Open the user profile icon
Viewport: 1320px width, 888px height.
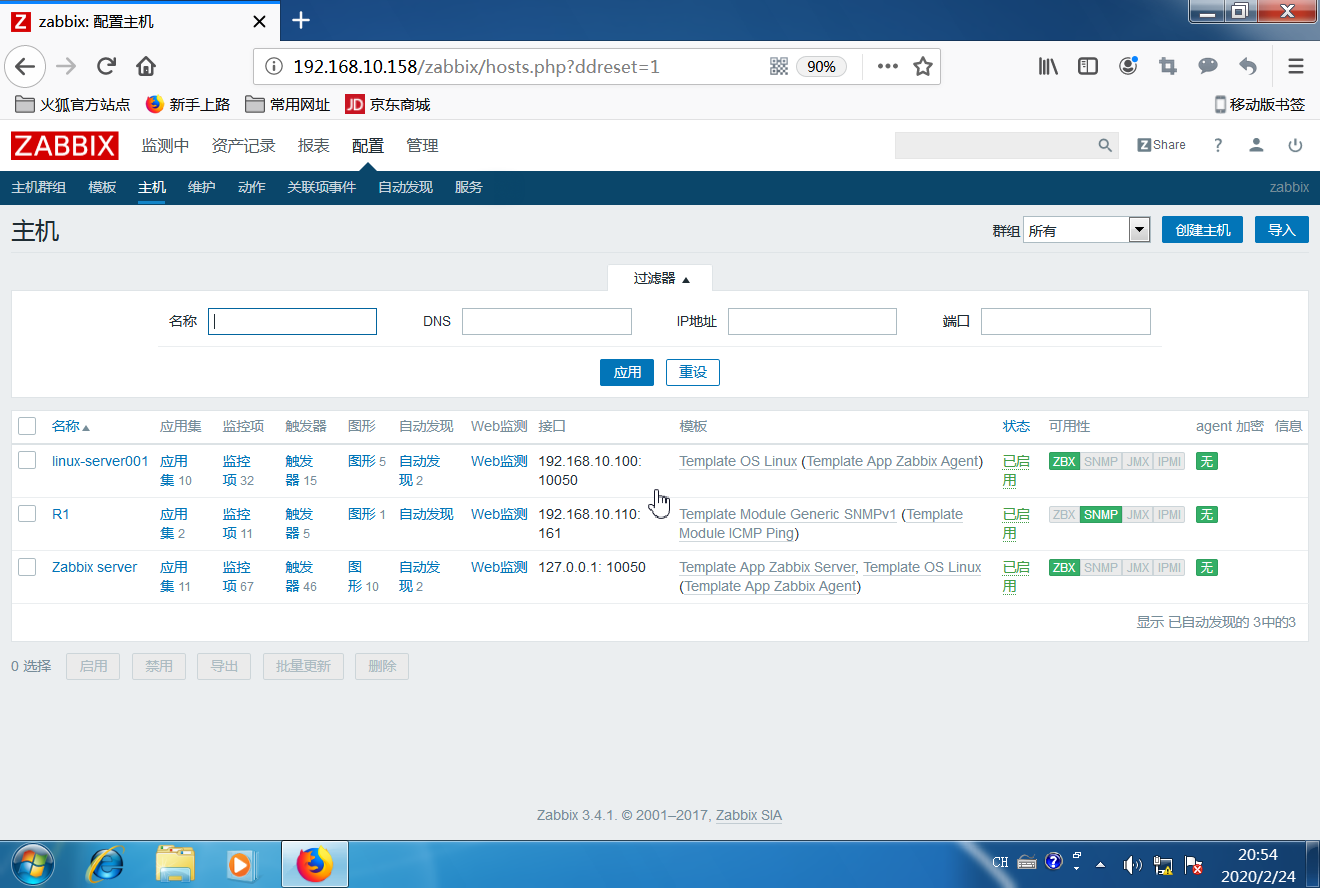(1256, 146)
